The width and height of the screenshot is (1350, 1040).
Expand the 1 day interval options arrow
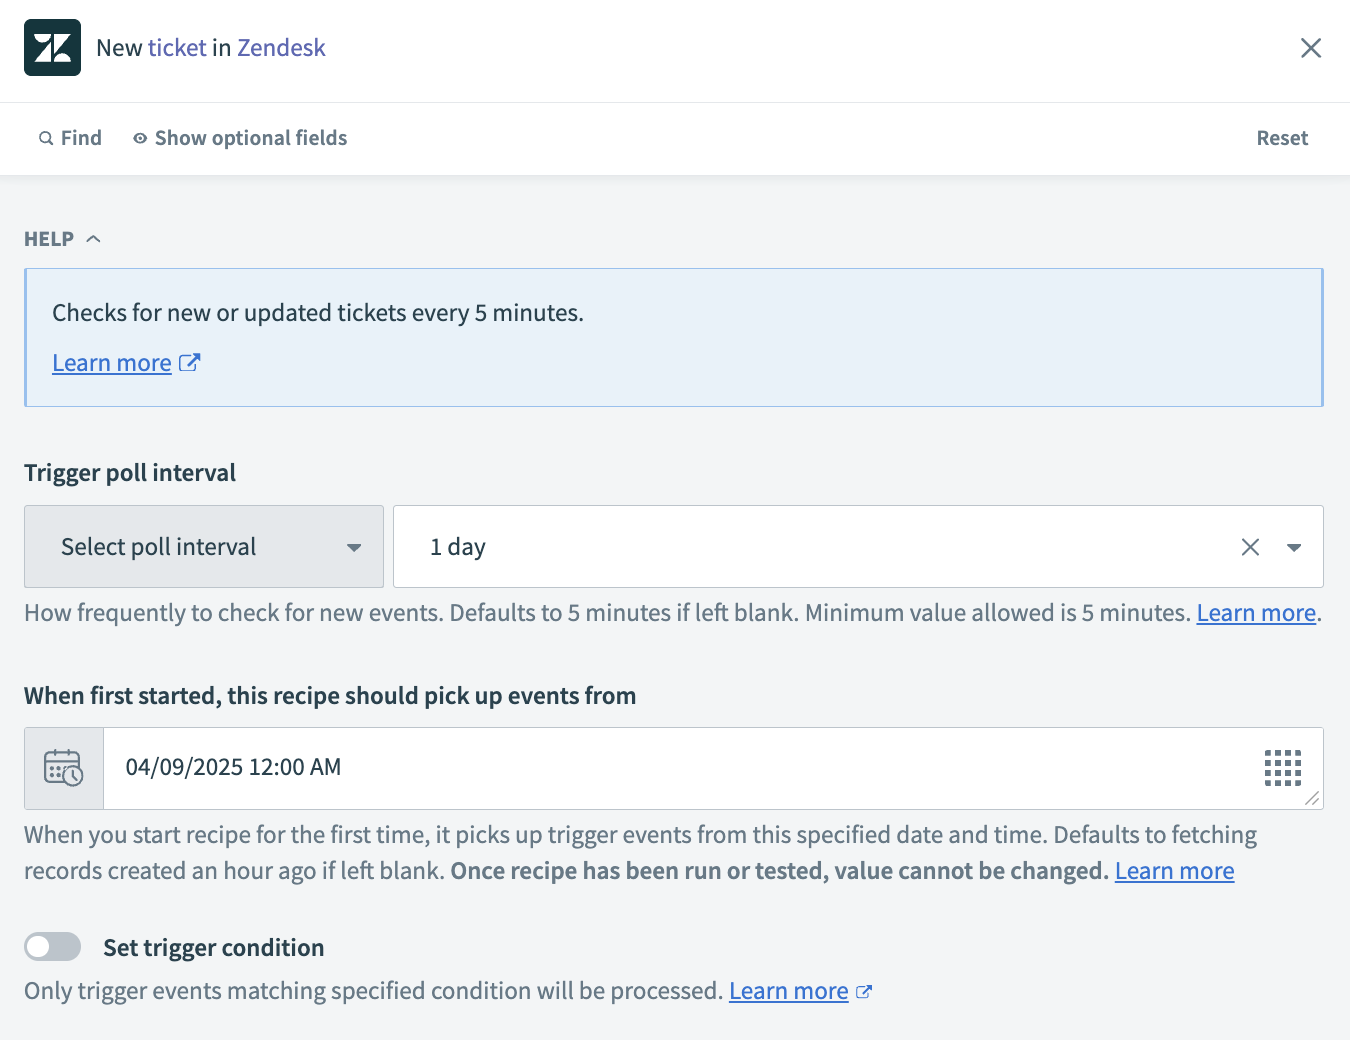click(1294, 547)
